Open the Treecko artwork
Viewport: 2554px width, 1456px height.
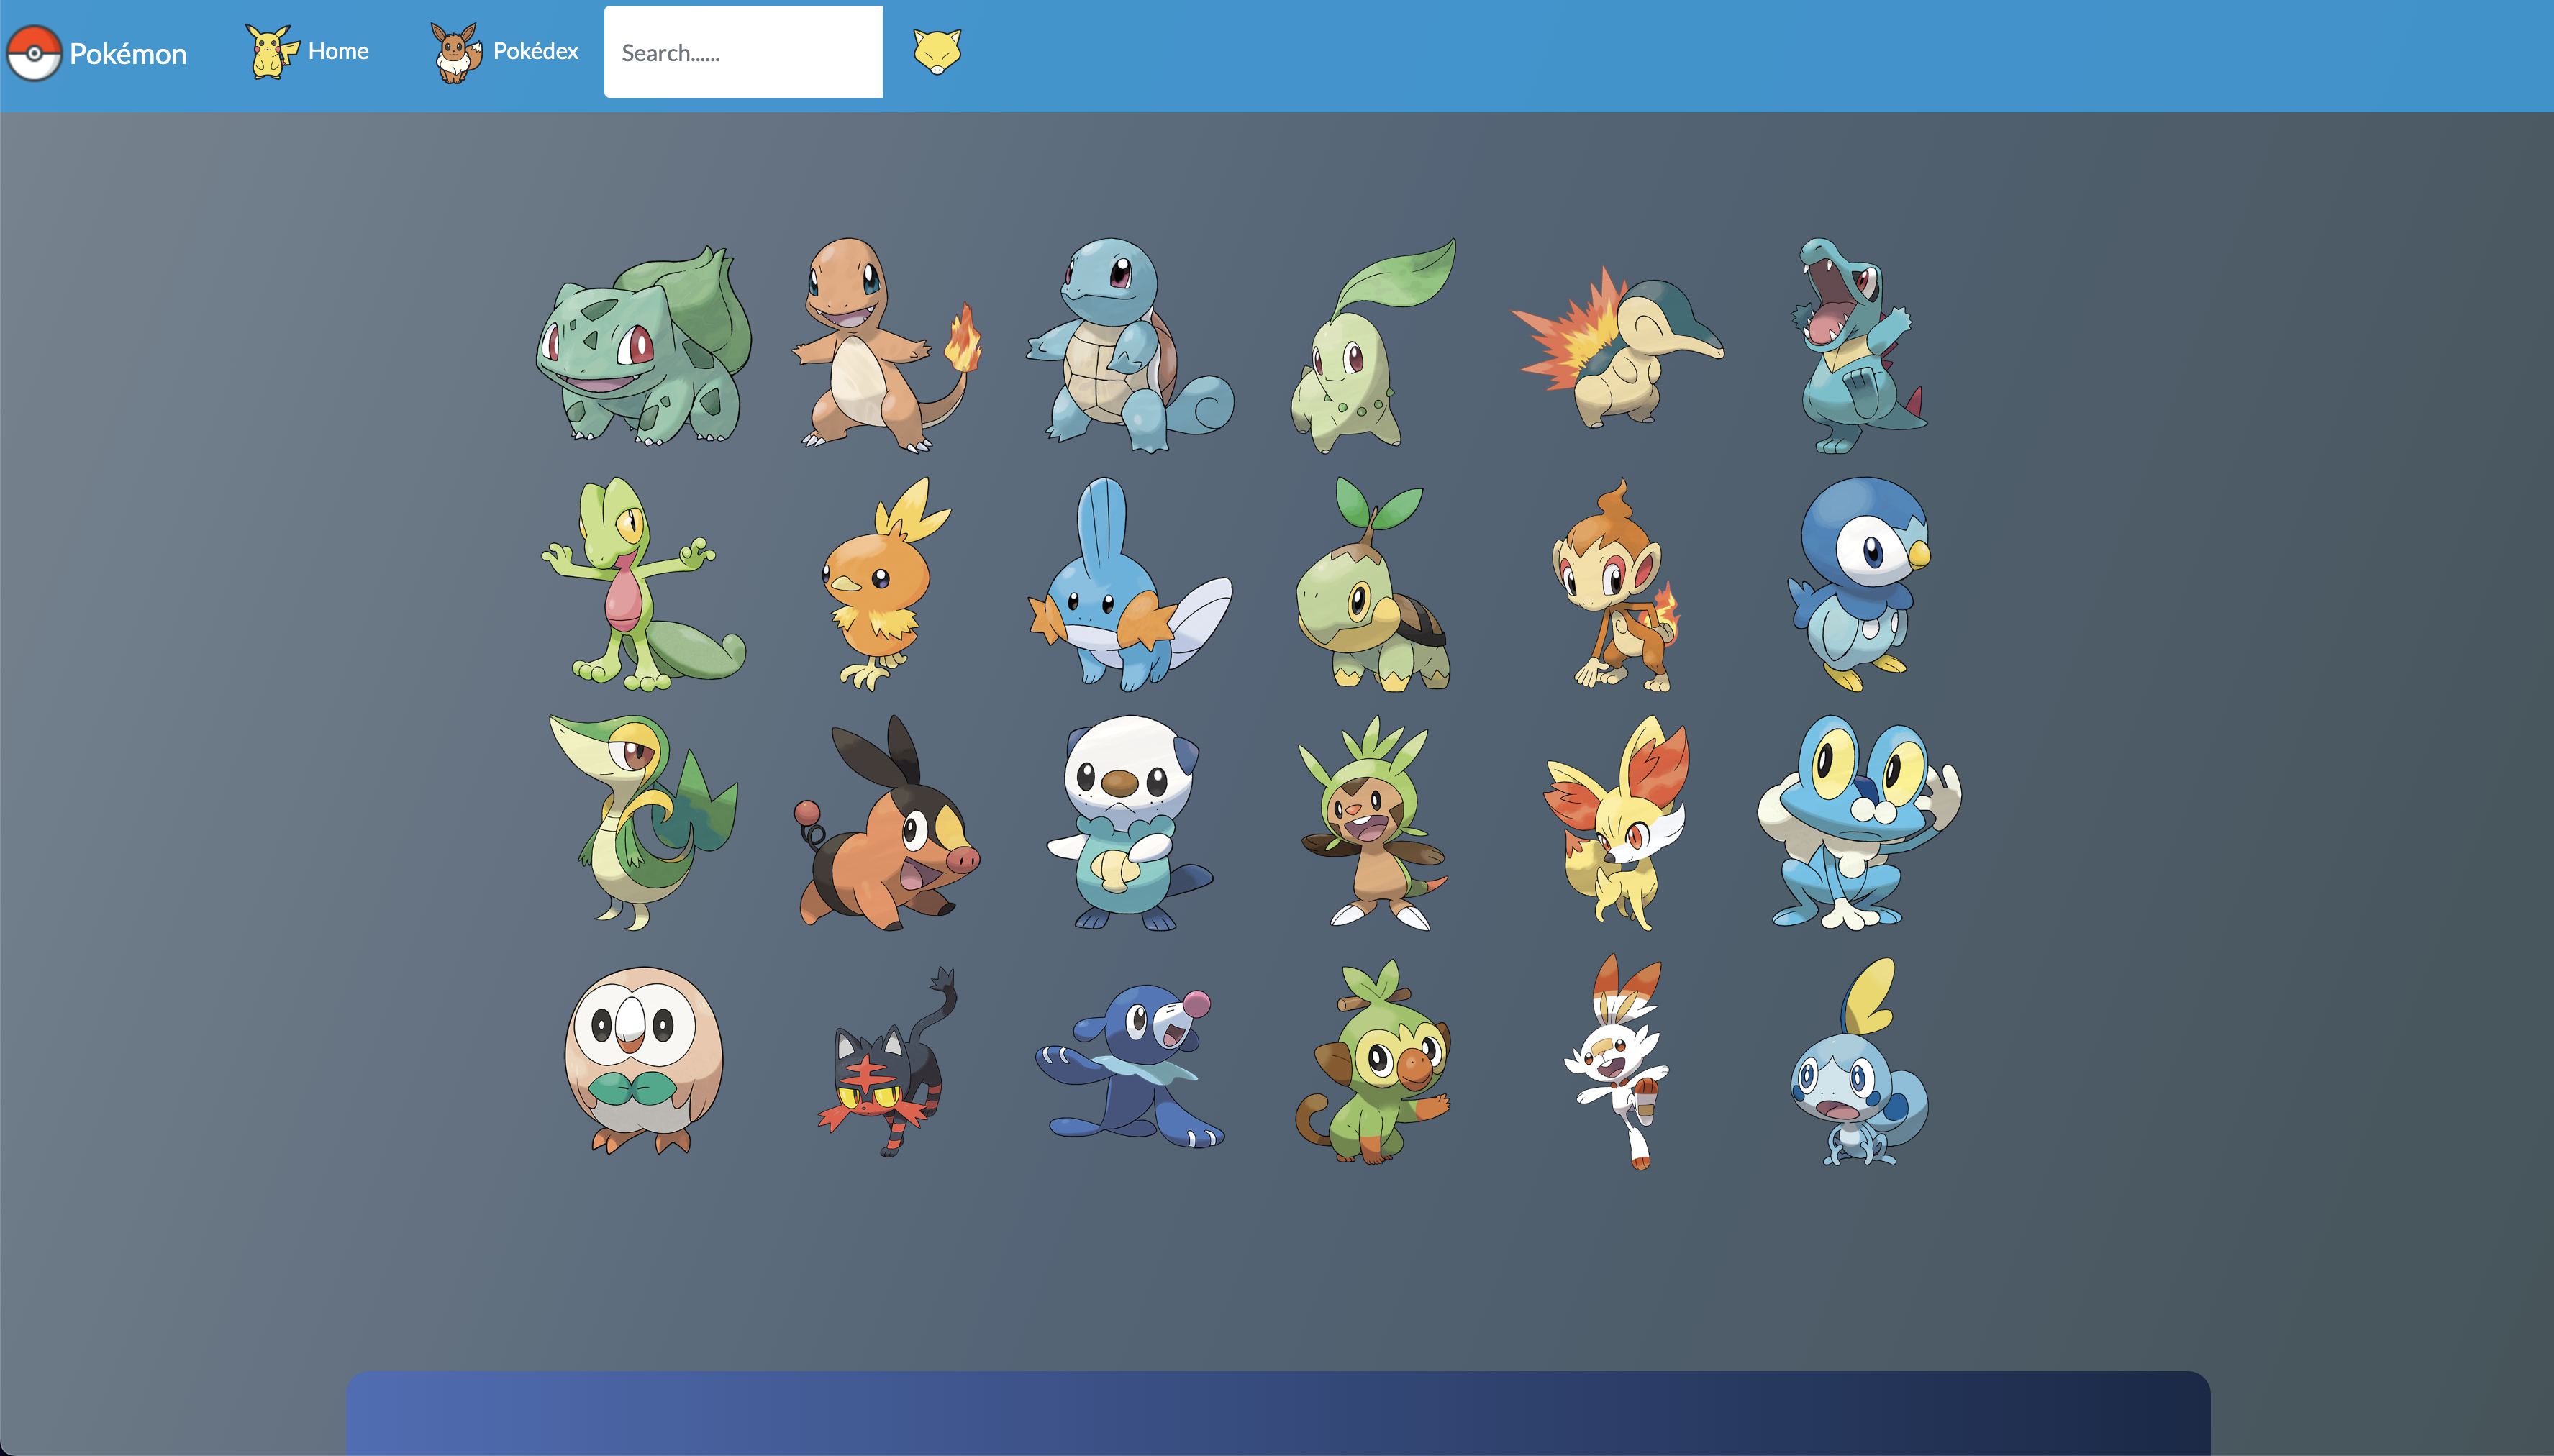click(x=644, y=584)
